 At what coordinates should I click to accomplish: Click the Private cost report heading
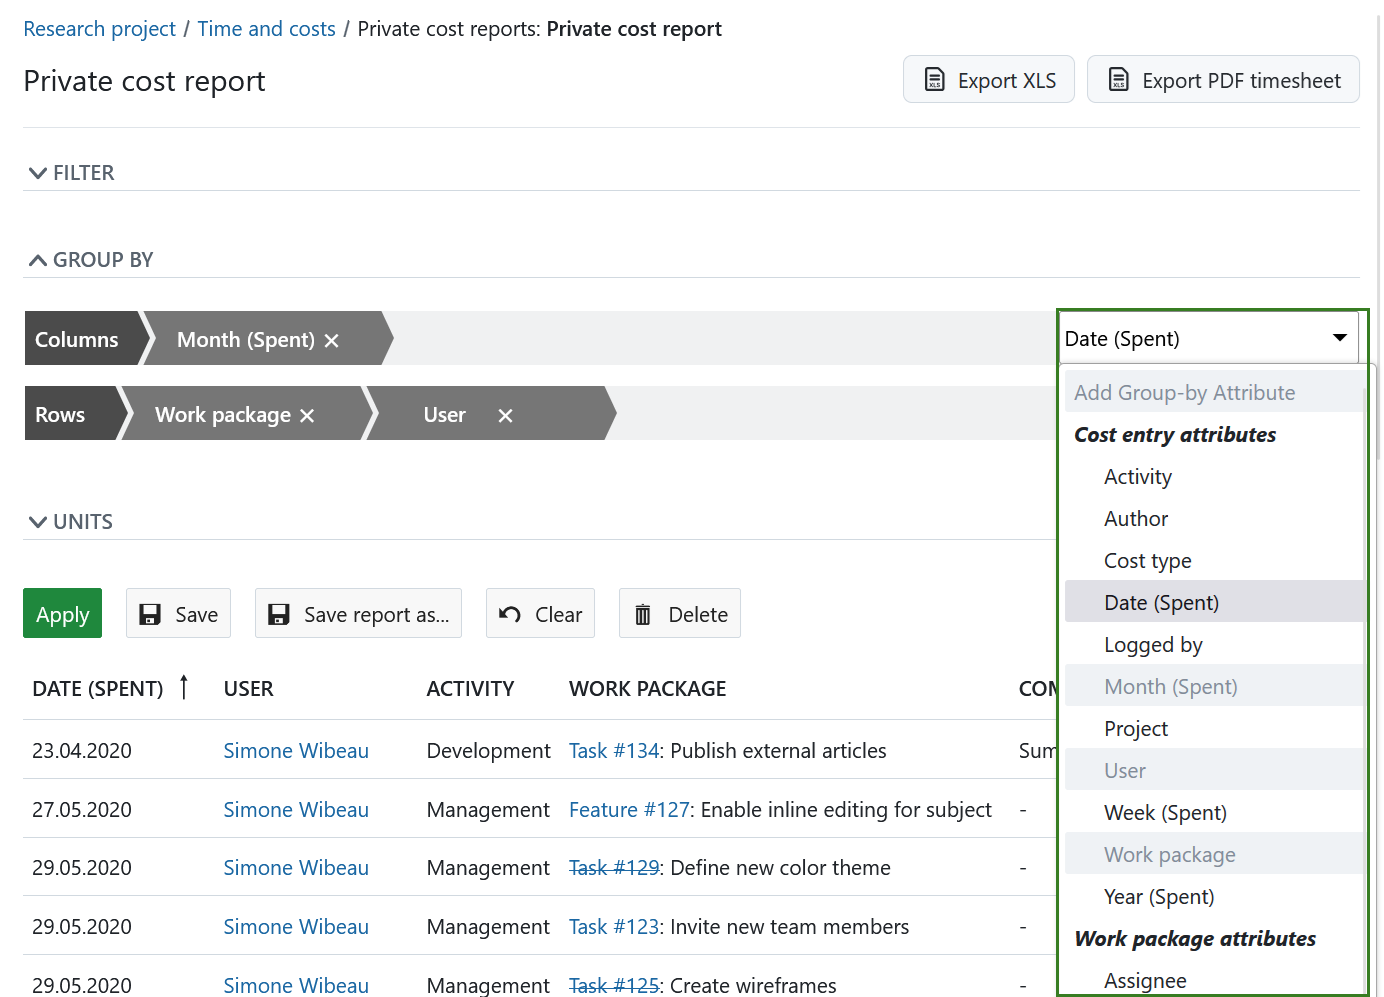(x=144, y=81)
